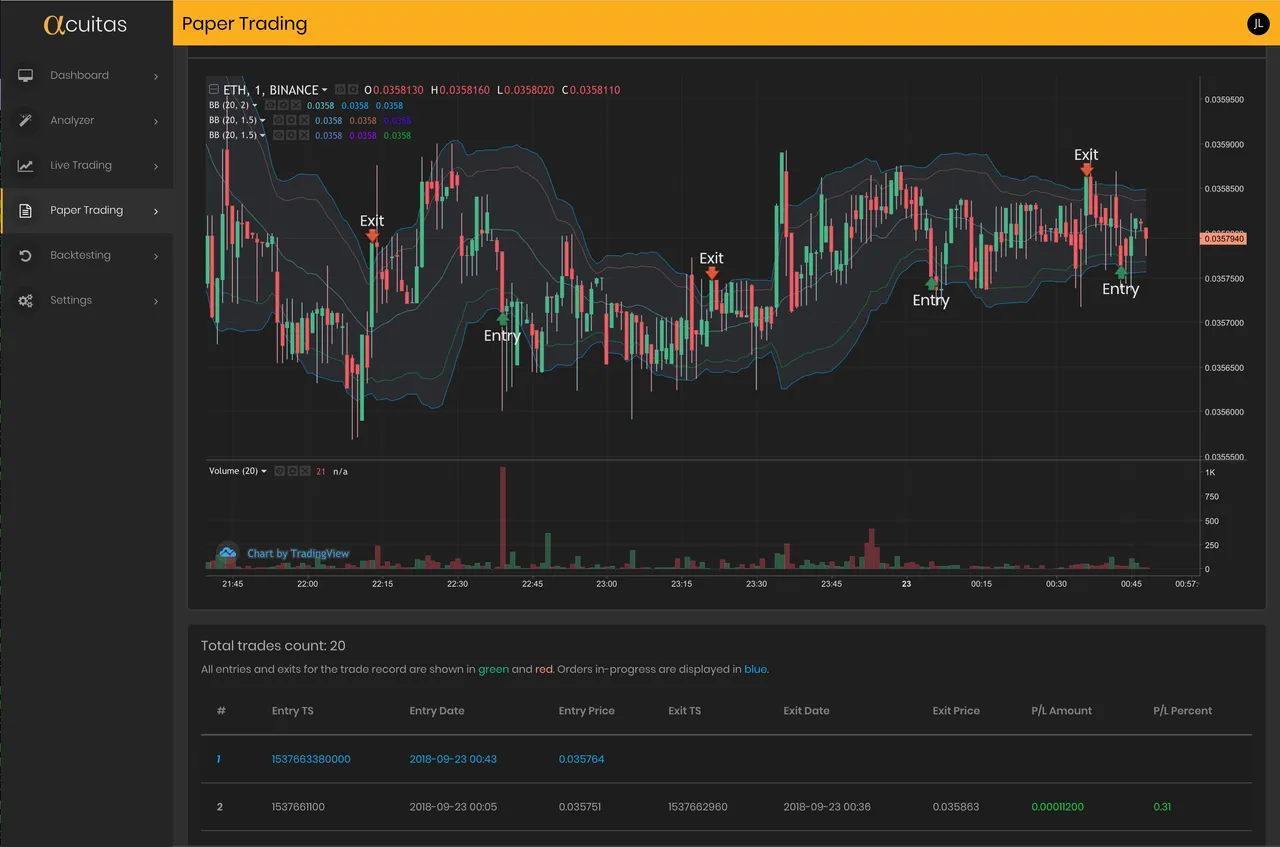
Task: Select Paper Trading in the sidebar
Action: point(86,210)
